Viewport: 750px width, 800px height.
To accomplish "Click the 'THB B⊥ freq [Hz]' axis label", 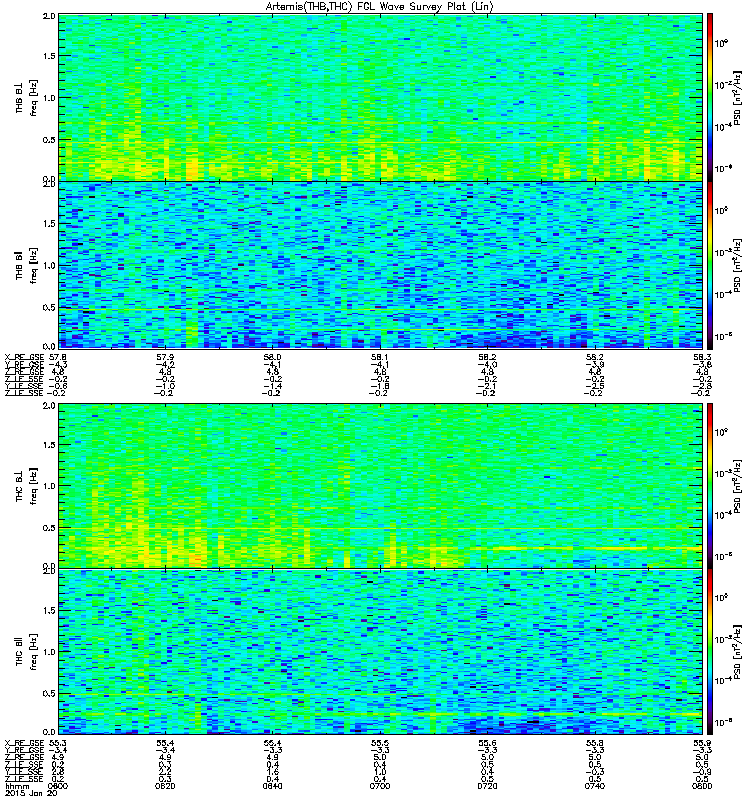I will pos(27,98).
